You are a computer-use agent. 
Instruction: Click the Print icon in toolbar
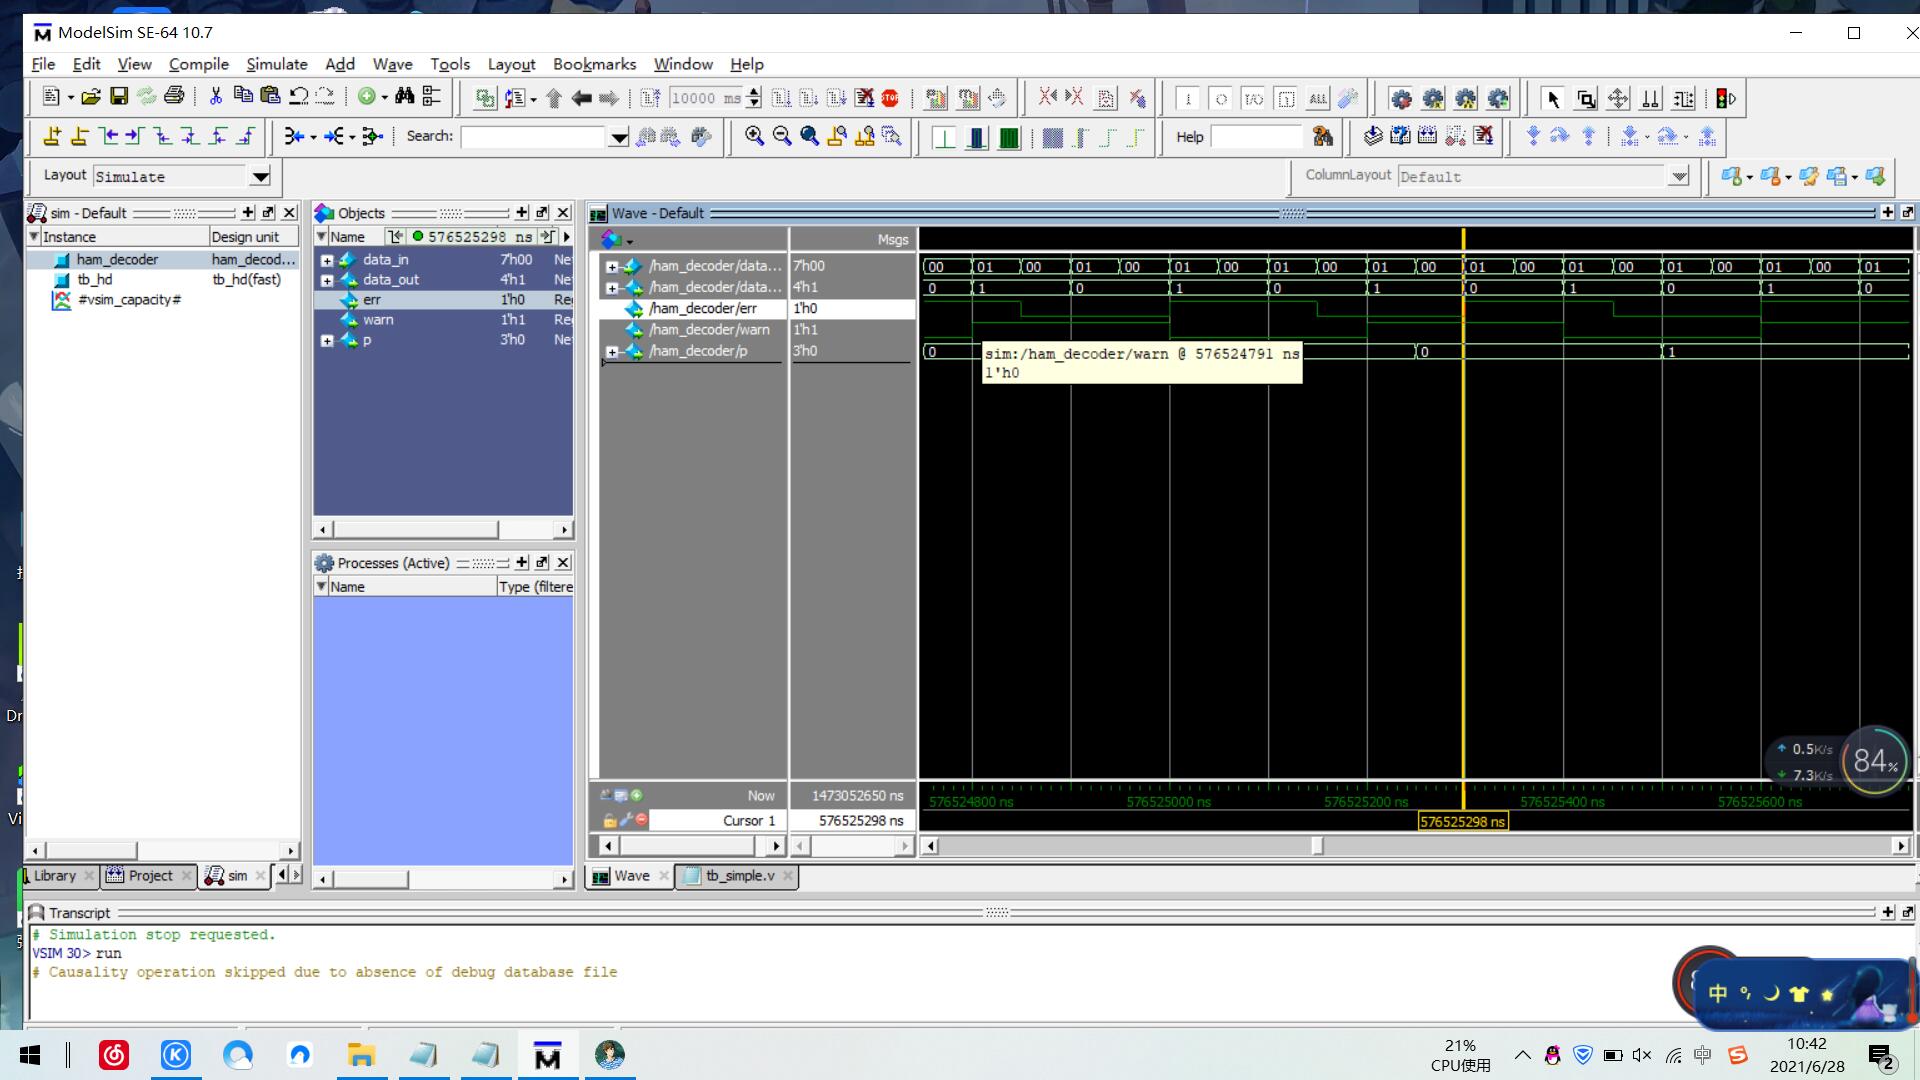point(174,97)
